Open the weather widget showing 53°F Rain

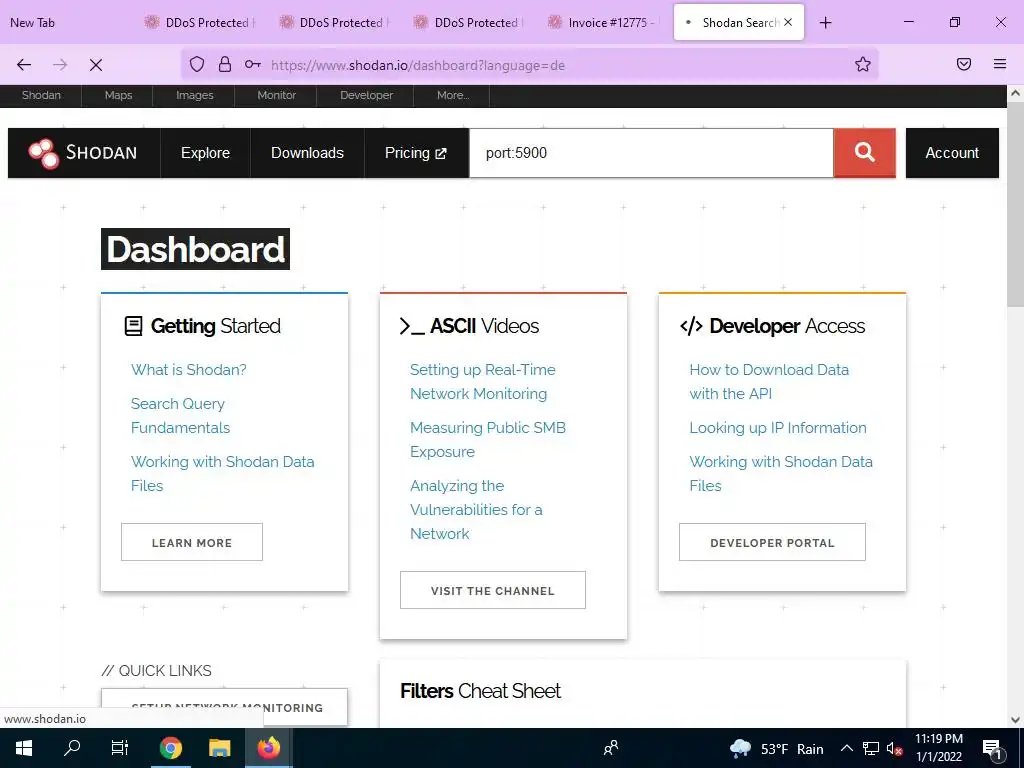point(776,748)
